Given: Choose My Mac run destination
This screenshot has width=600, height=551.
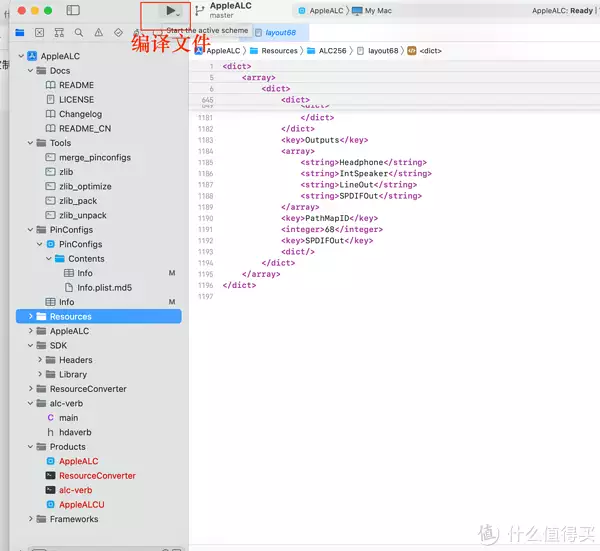Looking at the screenshot, I should (x=372, y=11).
